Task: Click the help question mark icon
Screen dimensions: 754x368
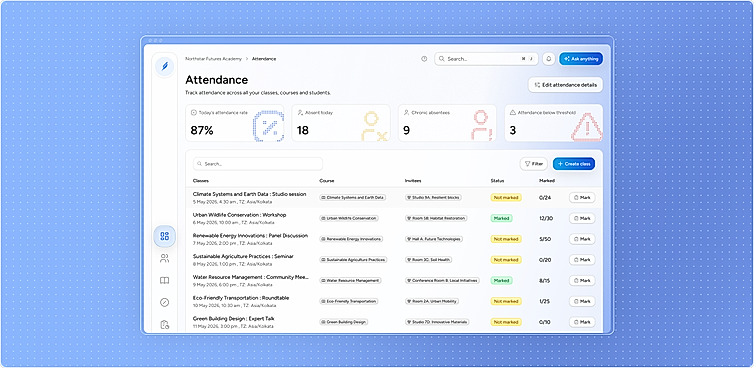Action: (424, 59)
